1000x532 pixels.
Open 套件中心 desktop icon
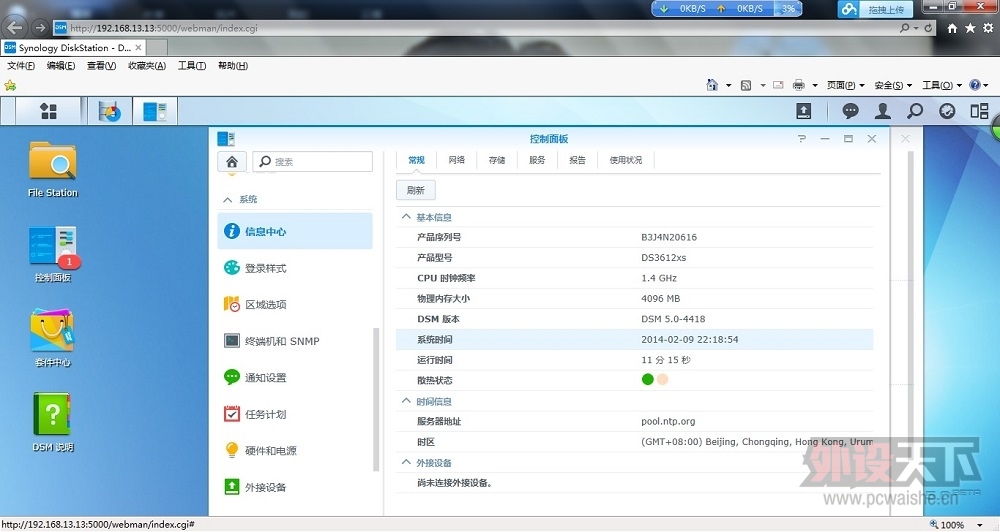tap(53, 339)
